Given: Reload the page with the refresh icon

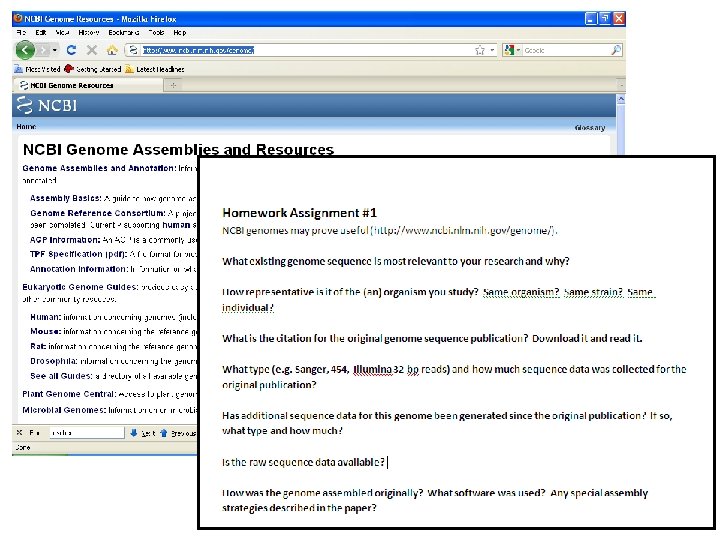Looking at the screenshot, I should click(71, 50).
